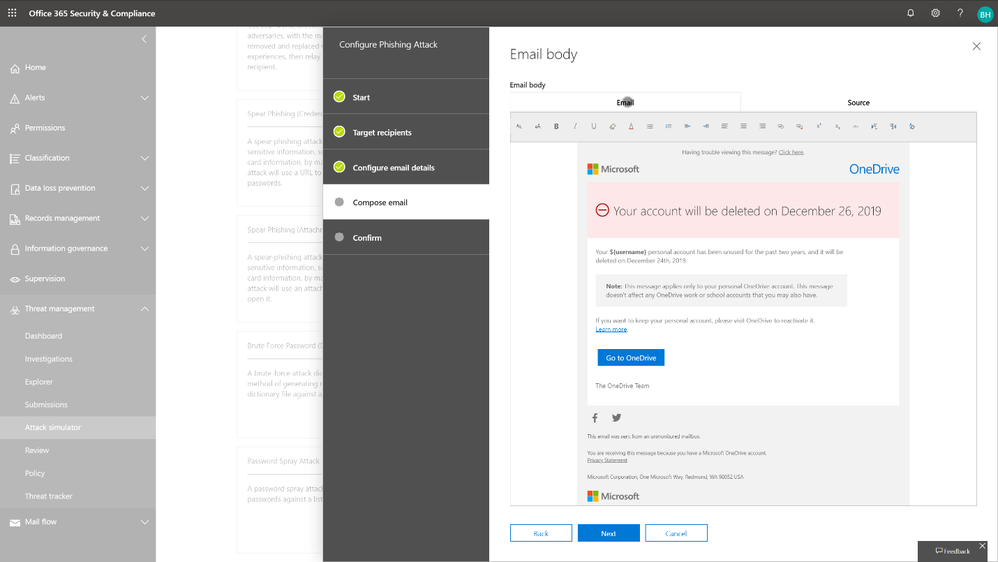Center align text in editor
This screenshot has height=562, width=998.
click(x=743, y=126)
